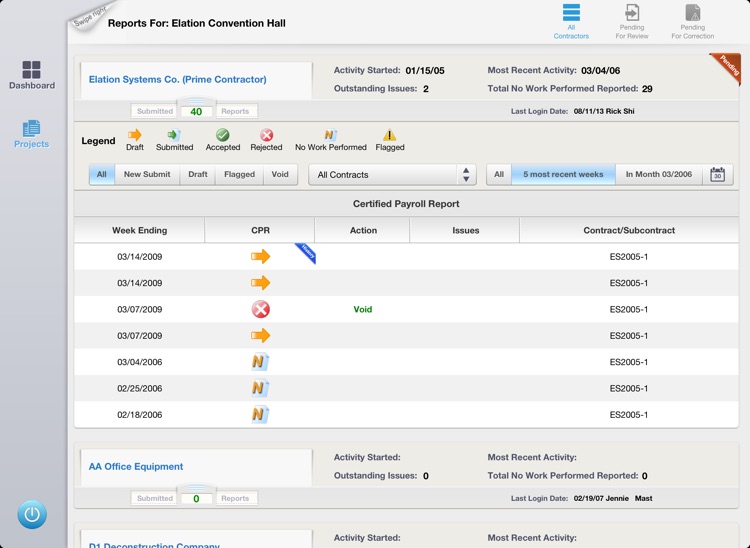The image size is (750, 548).
Task: Open the N icon for 02/25/2006
Action: pyautogui.click(x=260, y=388)
